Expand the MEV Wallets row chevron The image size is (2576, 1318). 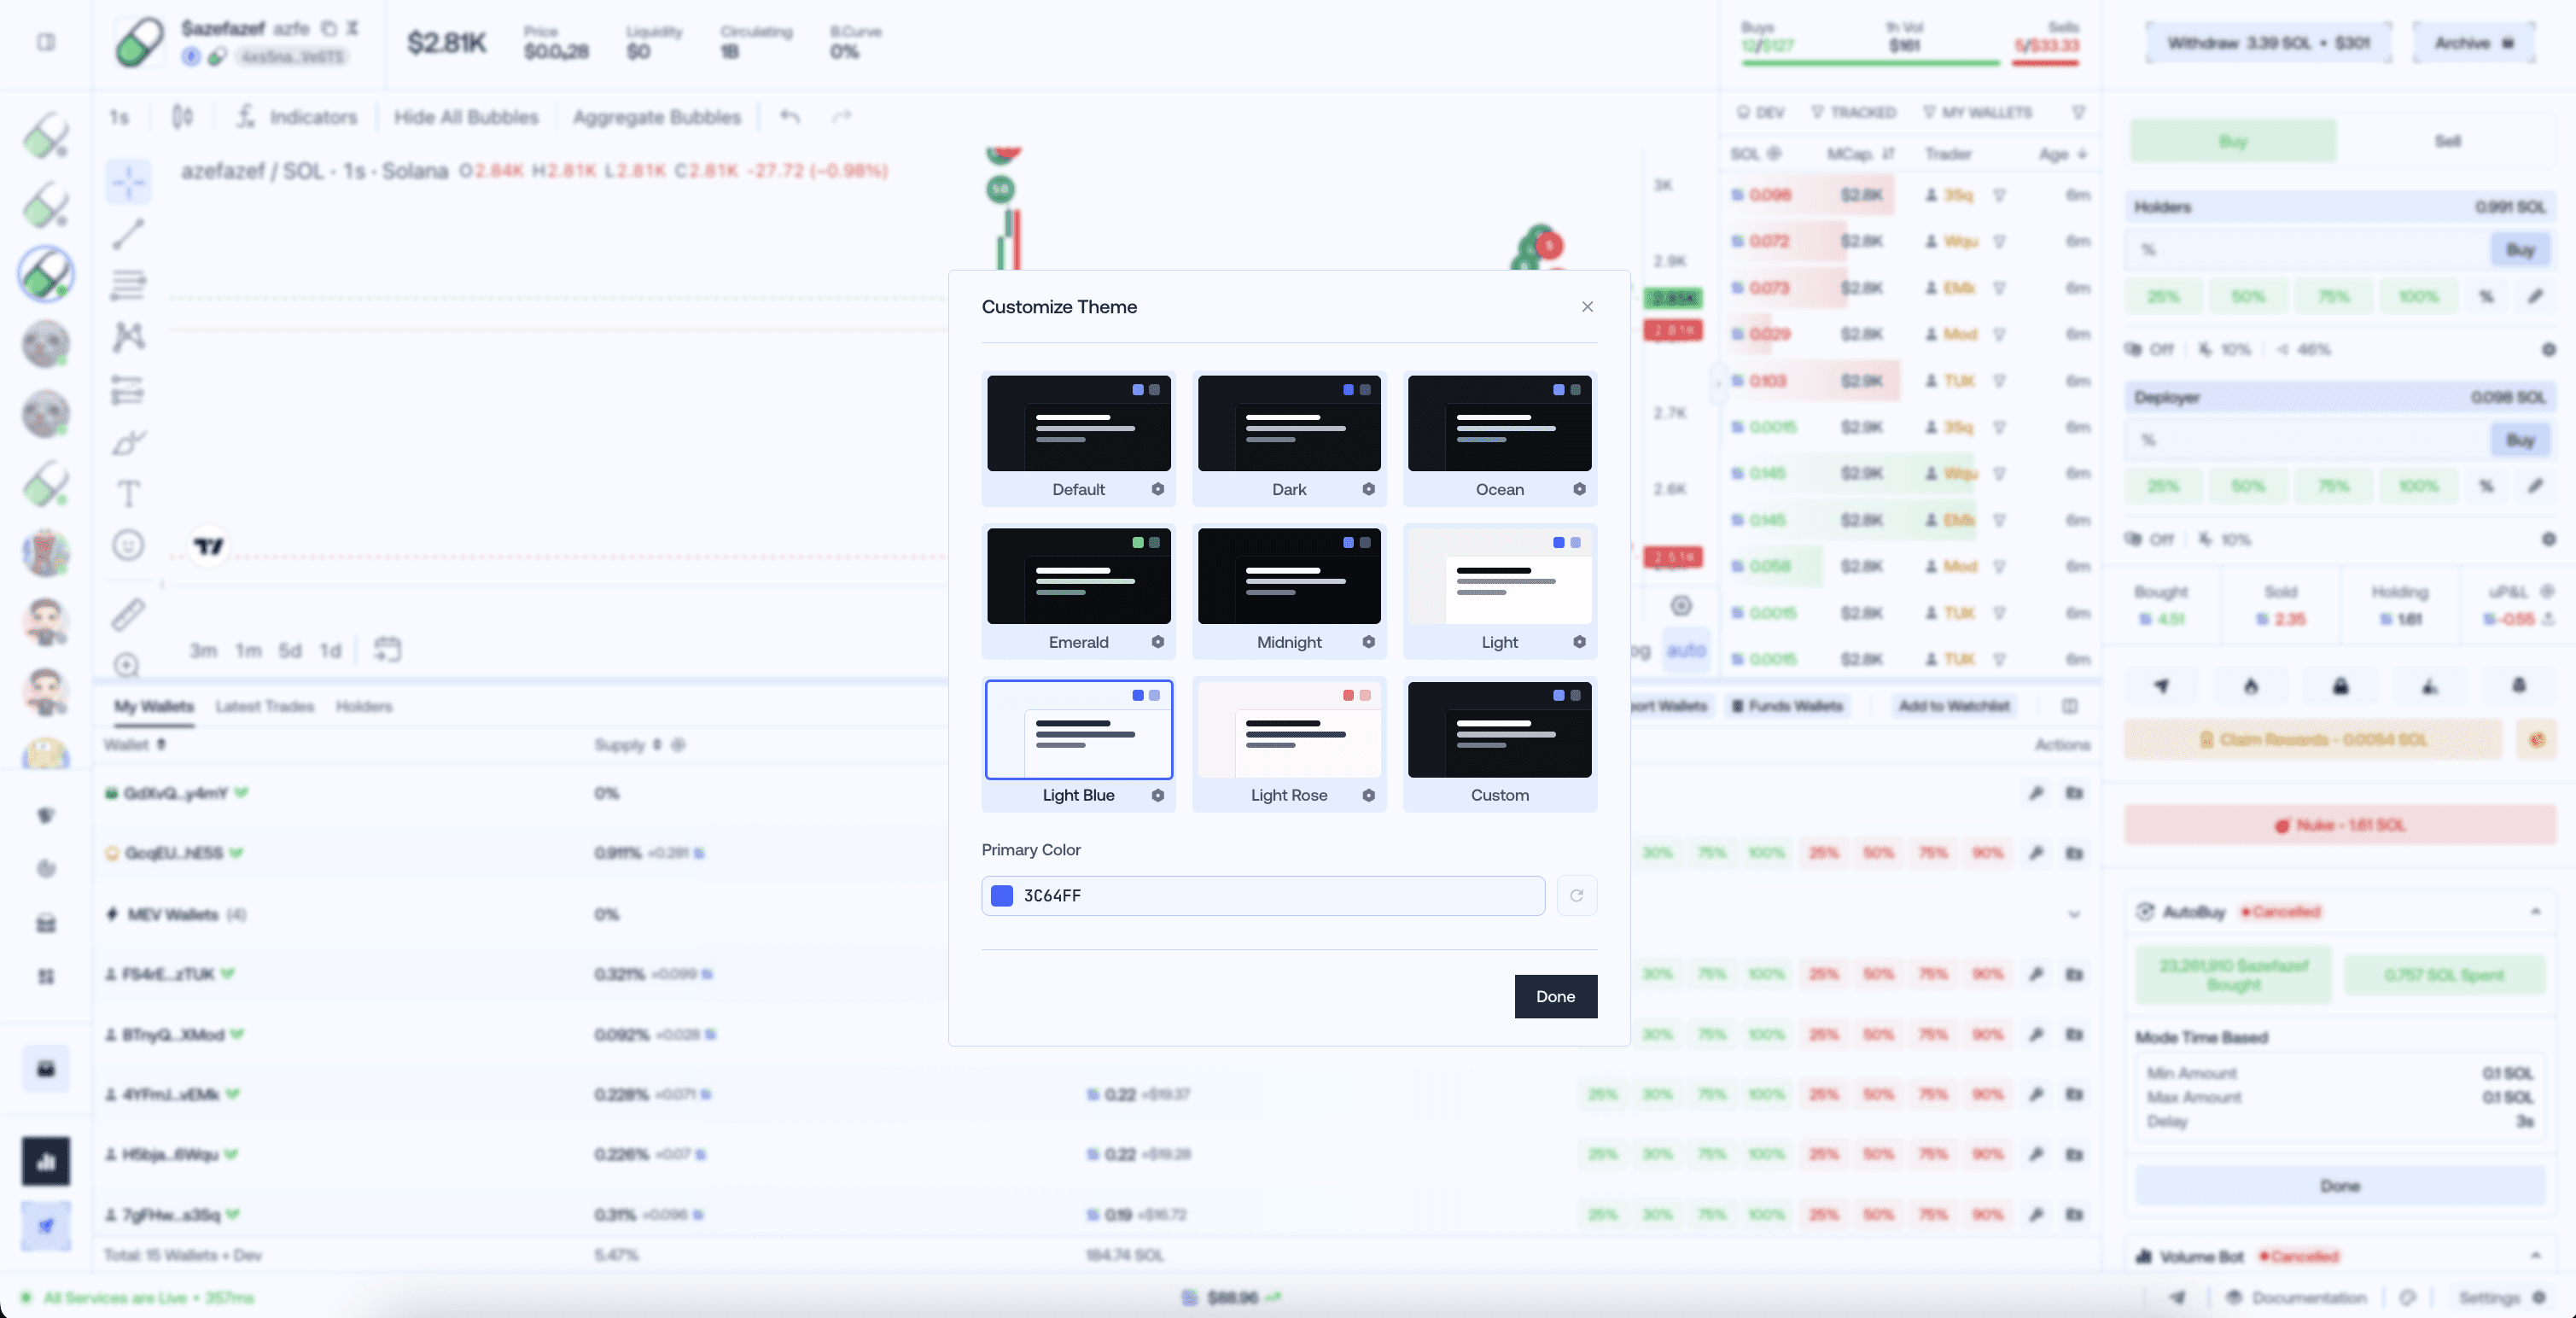[x=2073, y=914]
